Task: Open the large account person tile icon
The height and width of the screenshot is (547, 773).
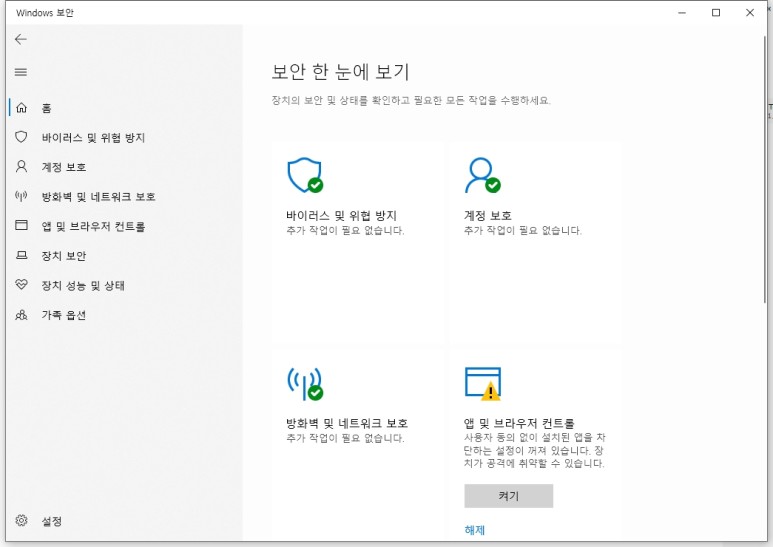Action: [x=483, y=175]
